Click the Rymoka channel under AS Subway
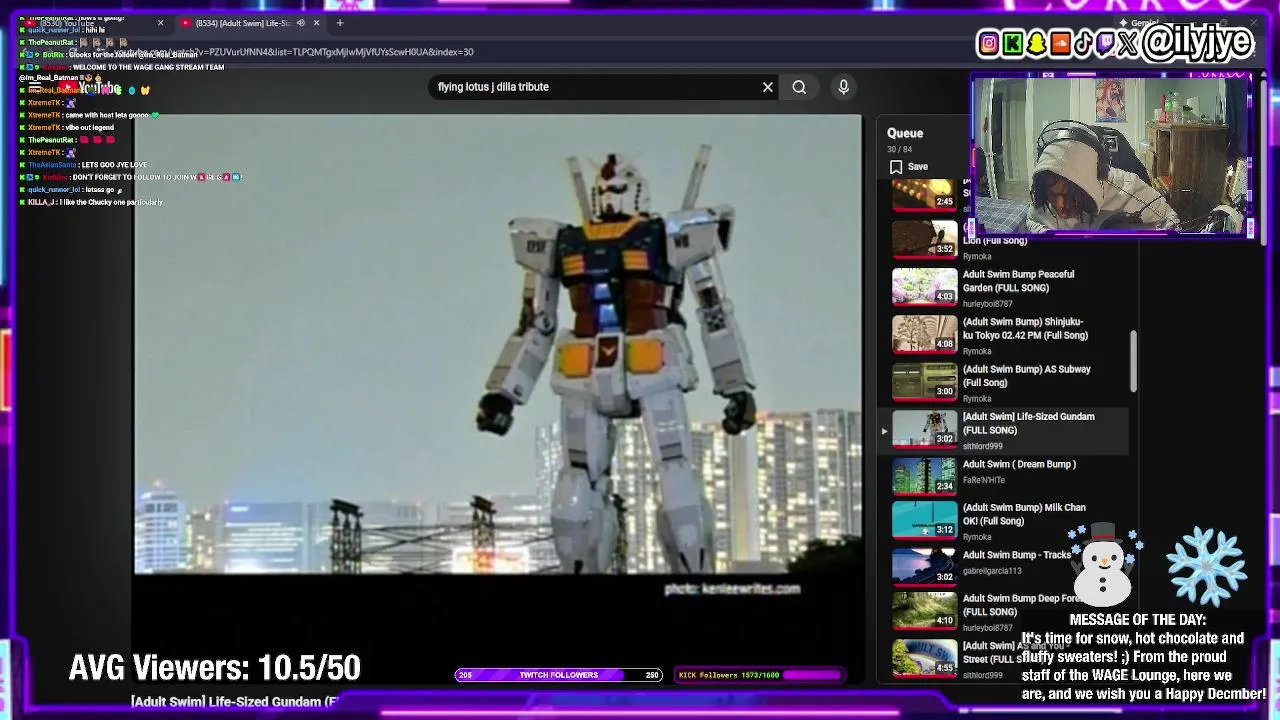The width and height of the screenshot is (1280, 720). click(977, 399)
